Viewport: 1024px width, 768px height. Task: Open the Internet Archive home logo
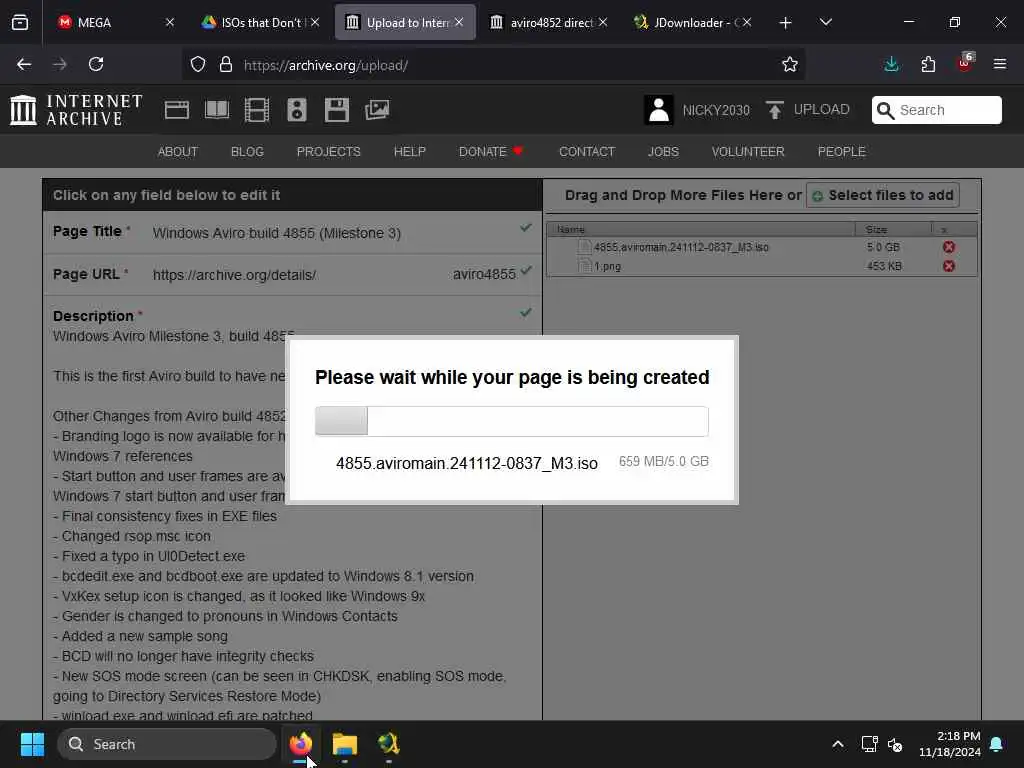pyautogui.click(x=76, y=110)
